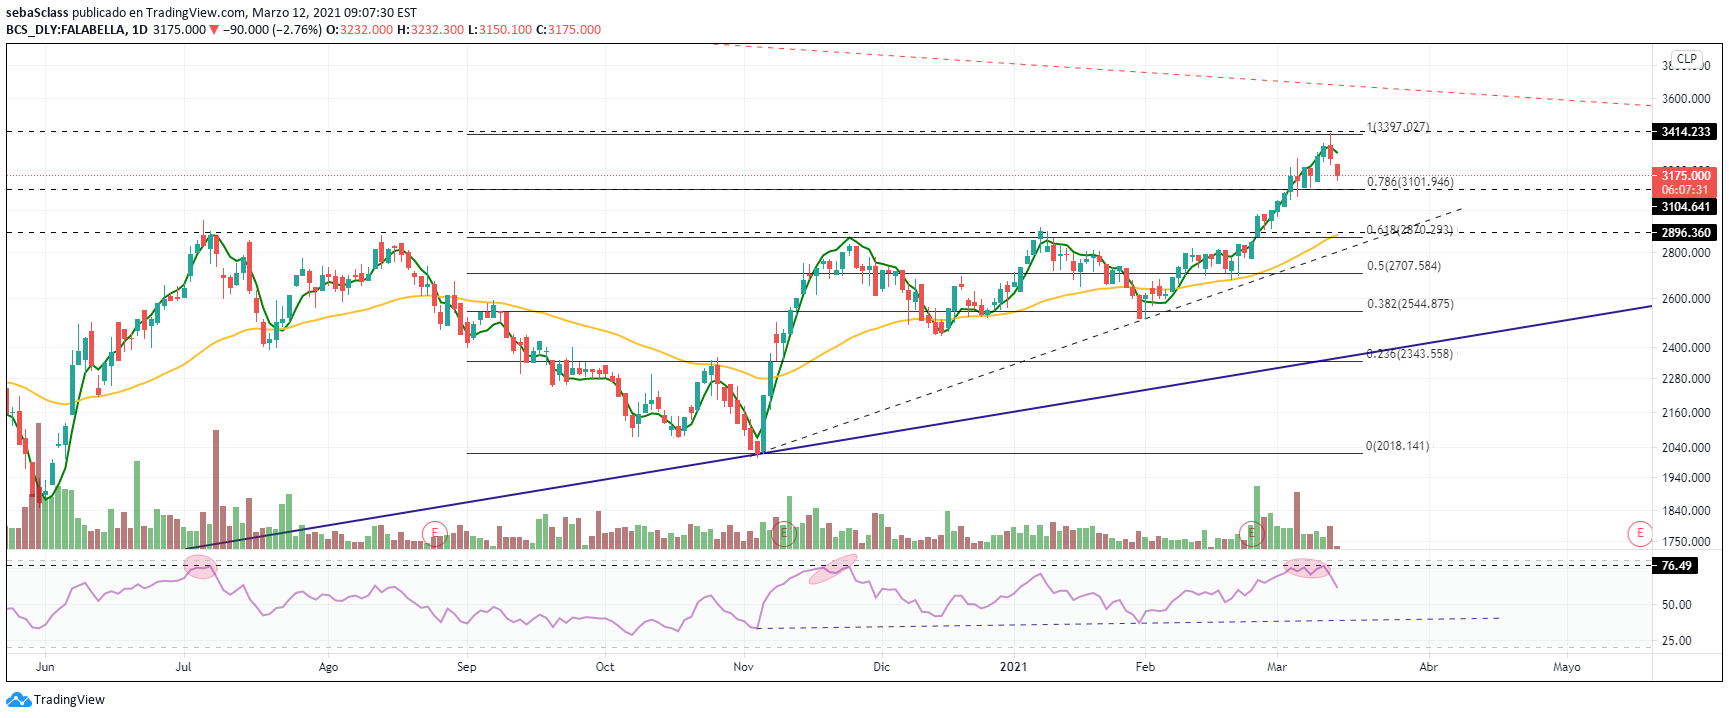Click the TradingView cloud logo icon
The image size is (1729, 718).
(18, 700)
